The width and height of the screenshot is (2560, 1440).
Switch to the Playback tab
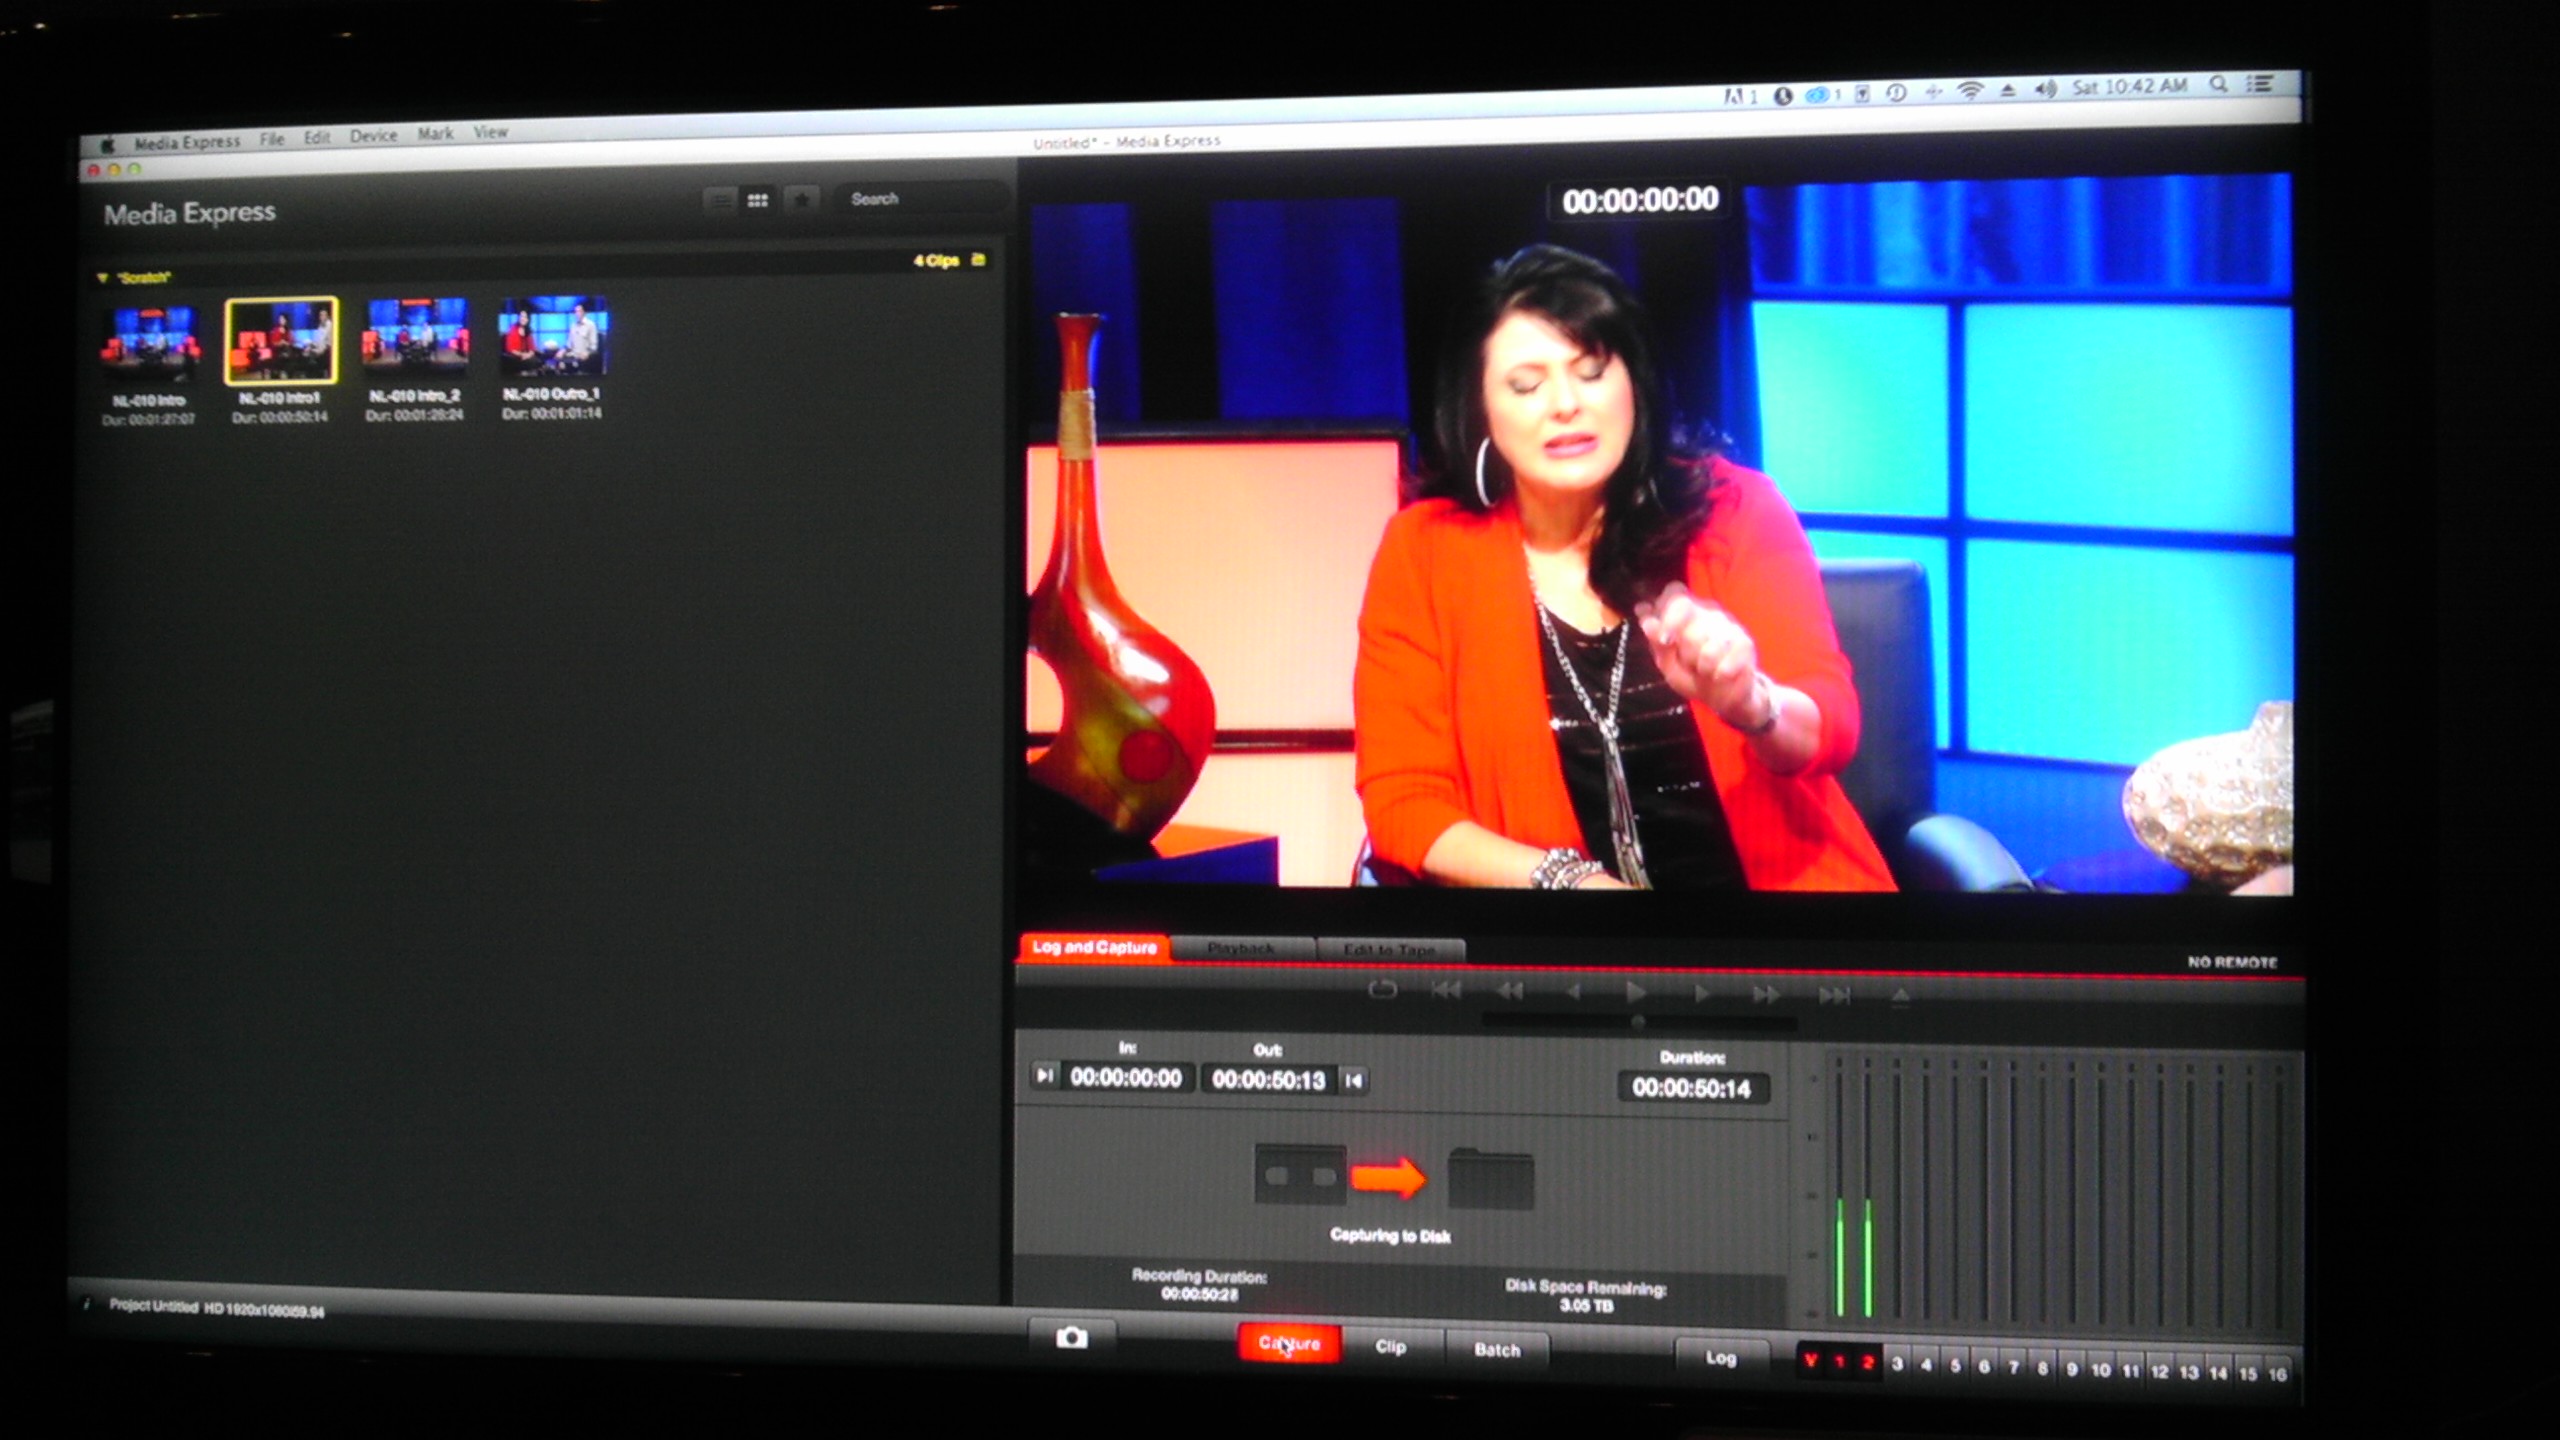point(1241,948)
